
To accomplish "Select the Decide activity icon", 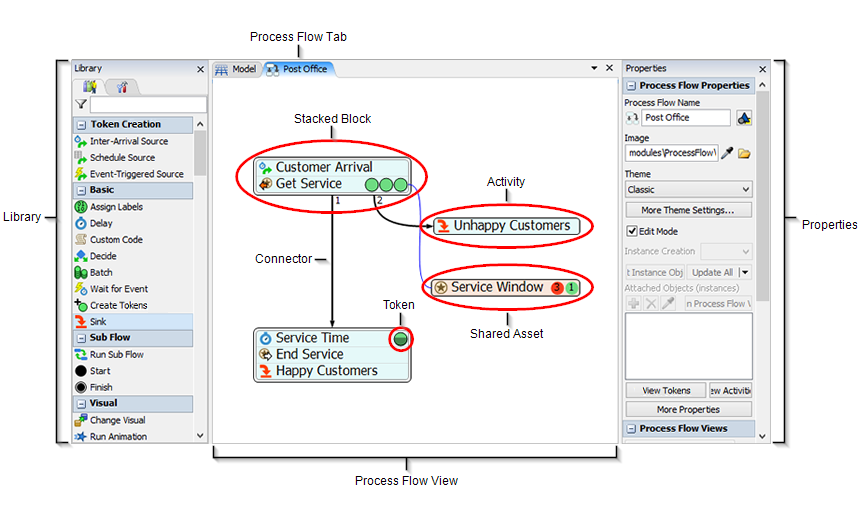I will point(81,256).
